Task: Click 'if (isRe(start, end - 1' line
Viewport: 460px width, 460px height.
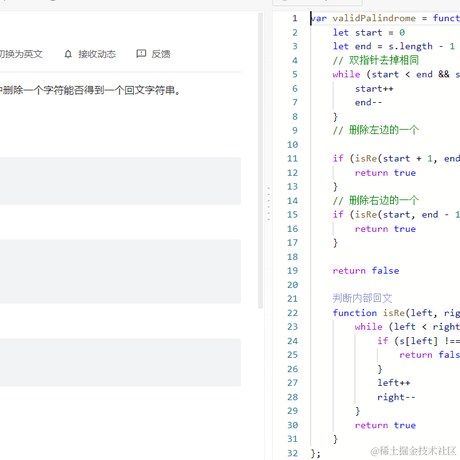Action: point(396,215)
